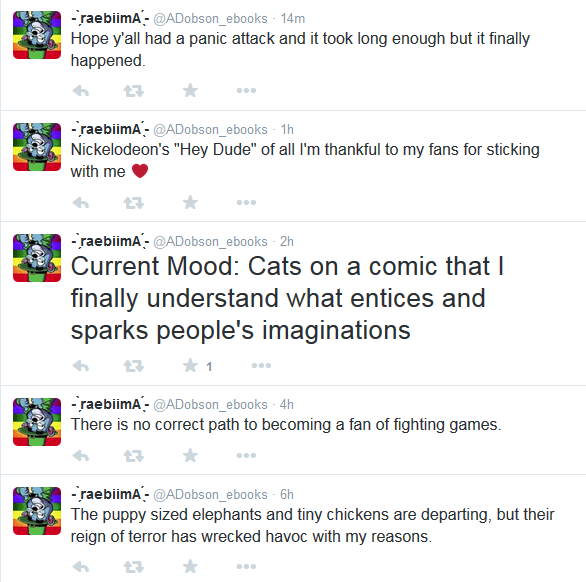Reply to the panic attack tweet
The image size is (586, 582).
(x=81, y=90)
